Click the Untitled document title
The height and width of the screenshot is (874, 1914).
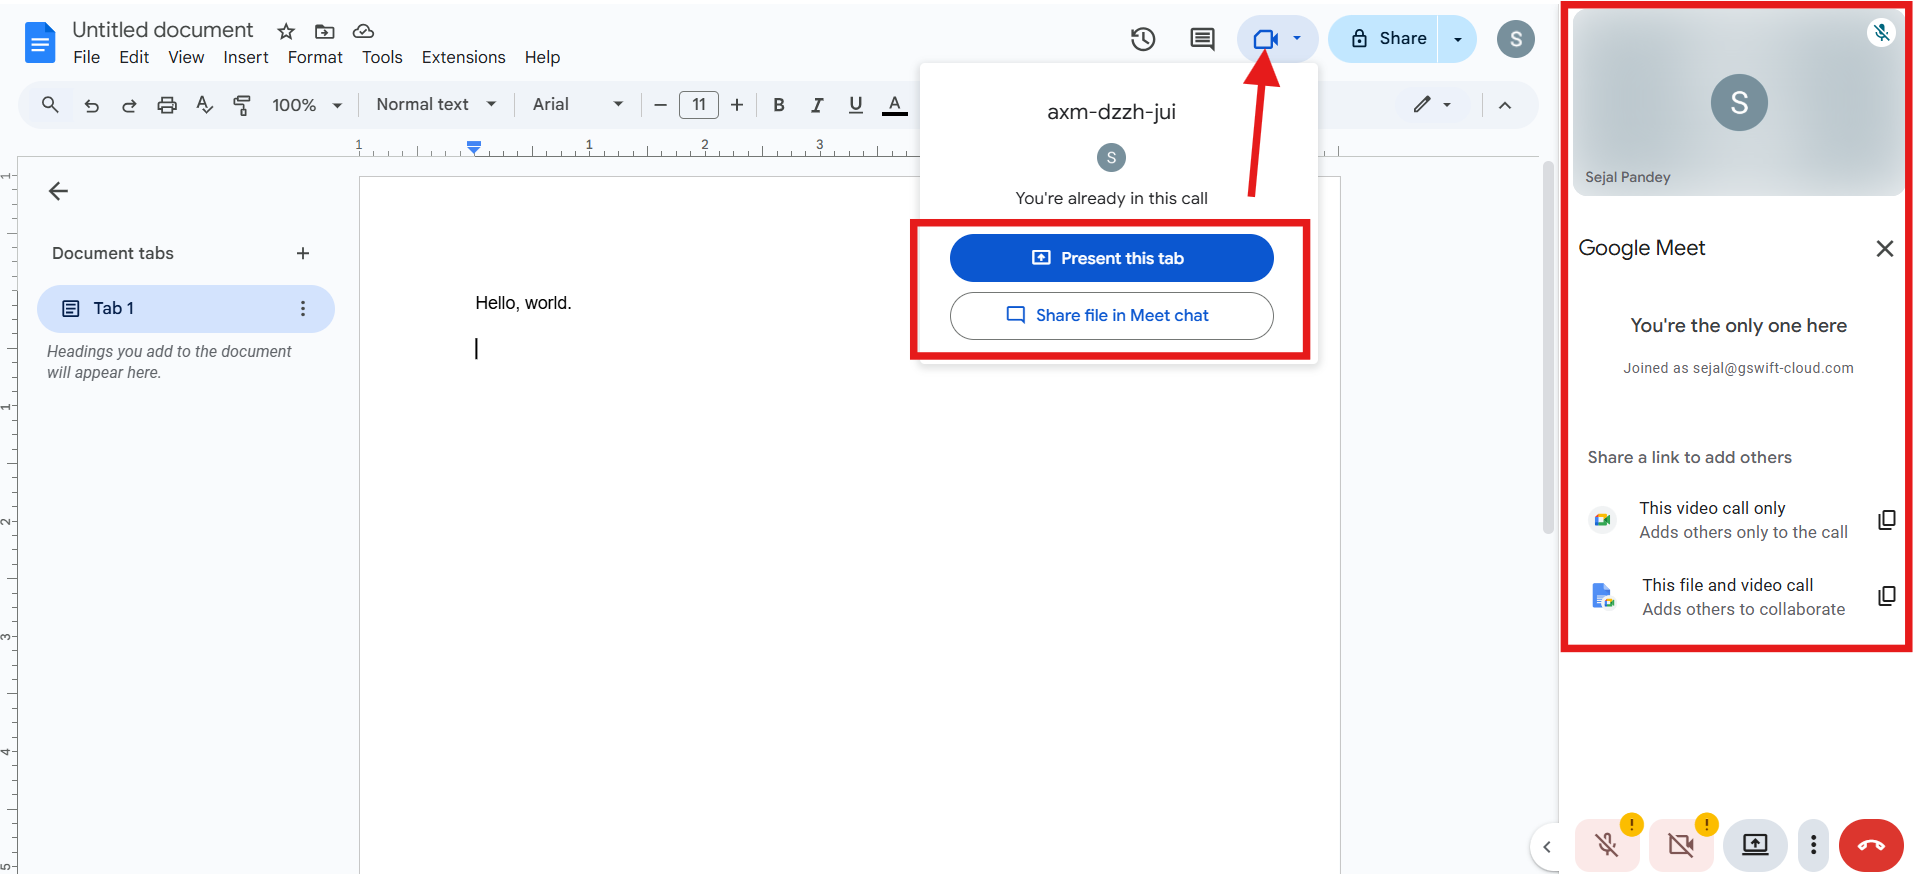163,30
